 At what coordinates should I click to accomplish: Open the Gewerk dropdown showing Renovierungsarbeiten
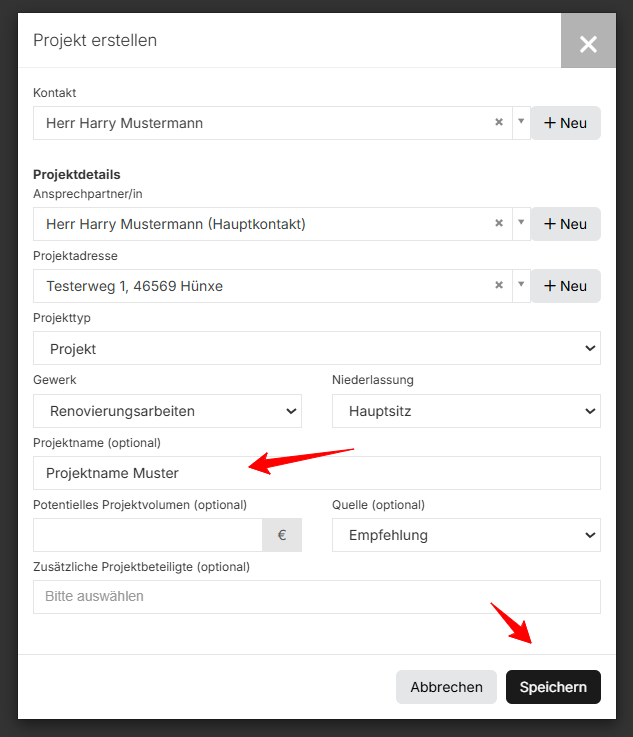click(x=167, y=411)
